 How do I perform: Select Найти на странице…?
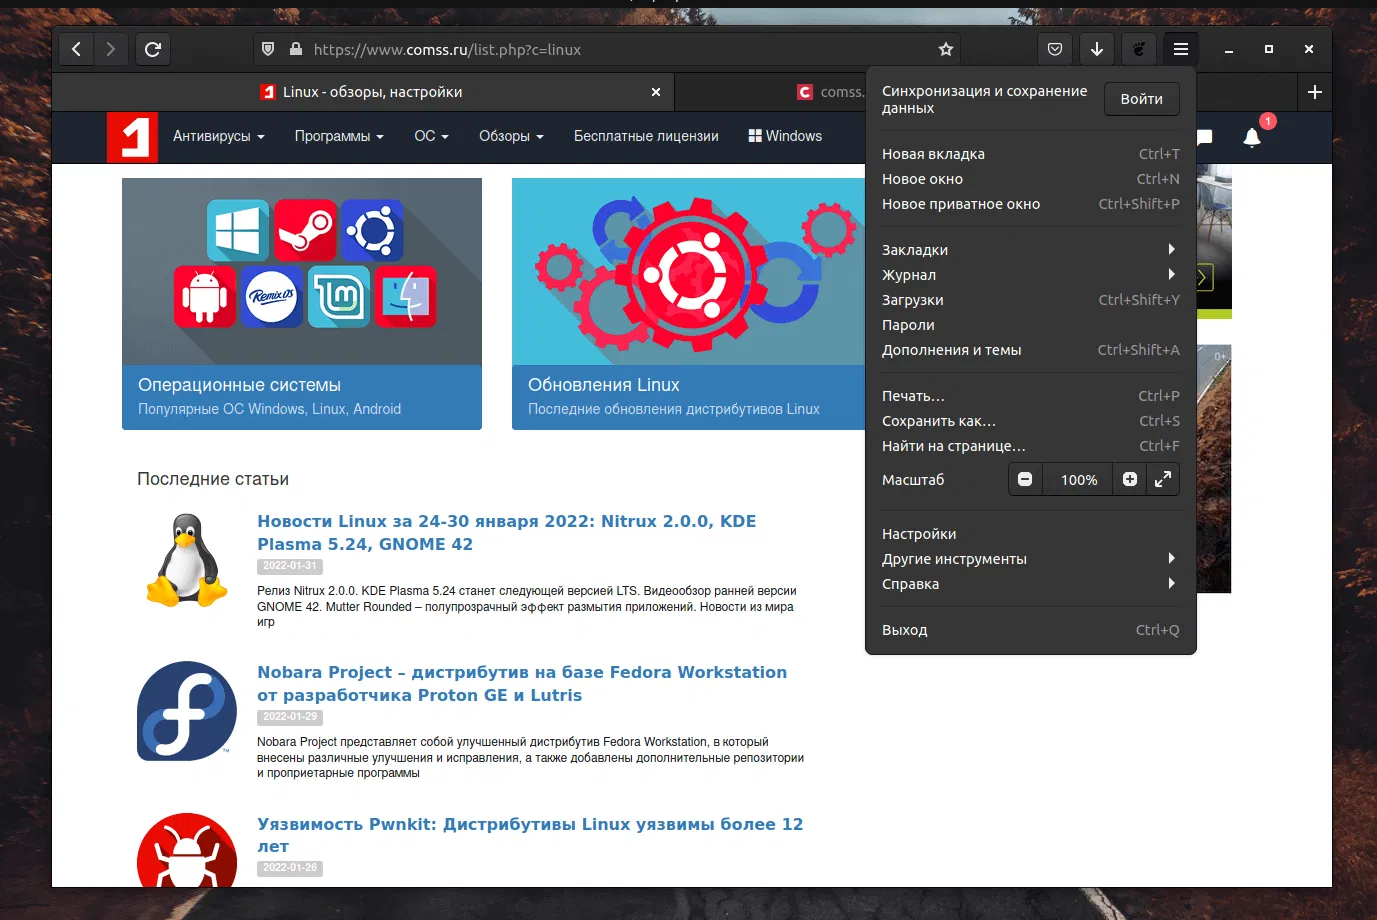[x=1030, y=446]
